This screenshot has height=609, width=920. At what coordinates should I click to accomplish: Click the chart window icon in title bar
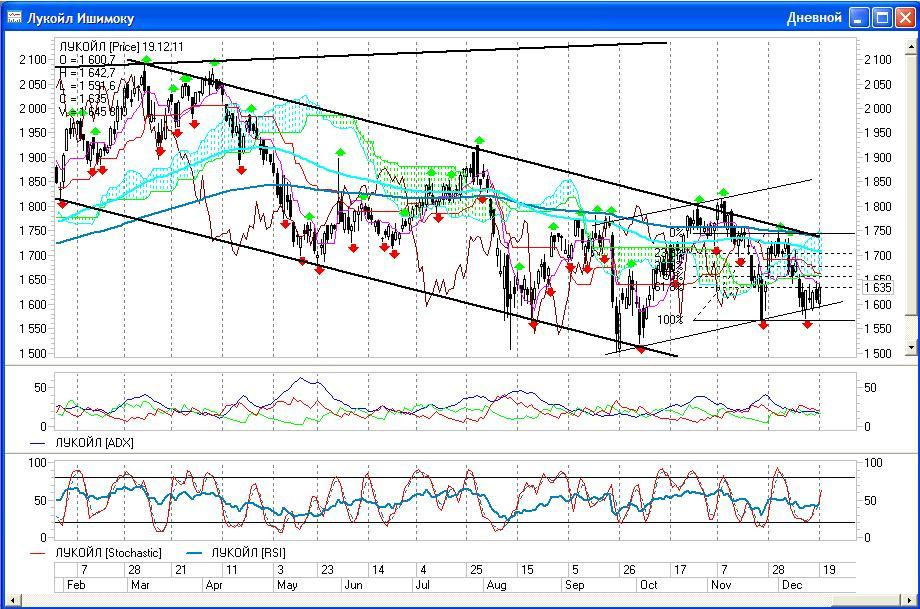point(14,18)
